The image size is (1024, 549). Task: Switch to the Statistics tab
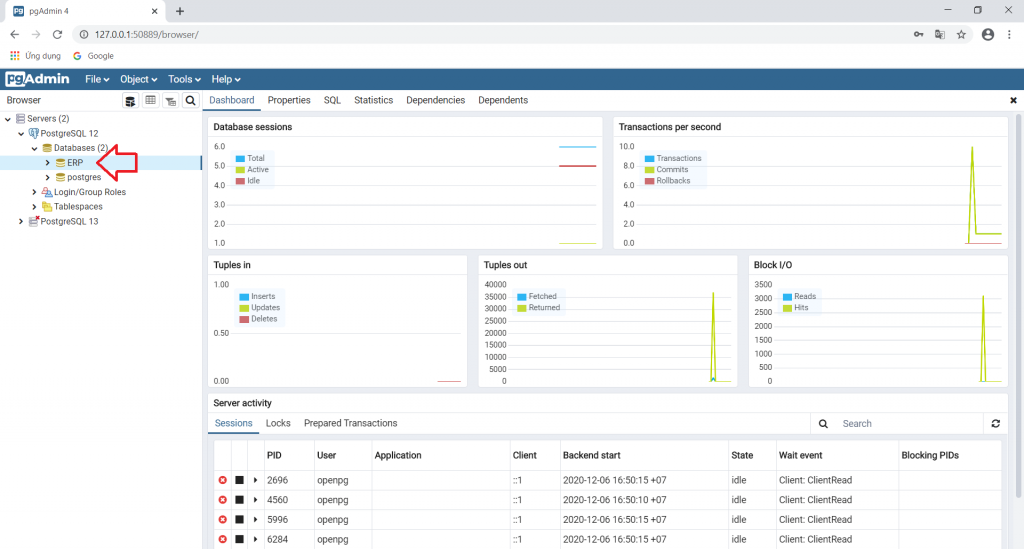(374, 101)
